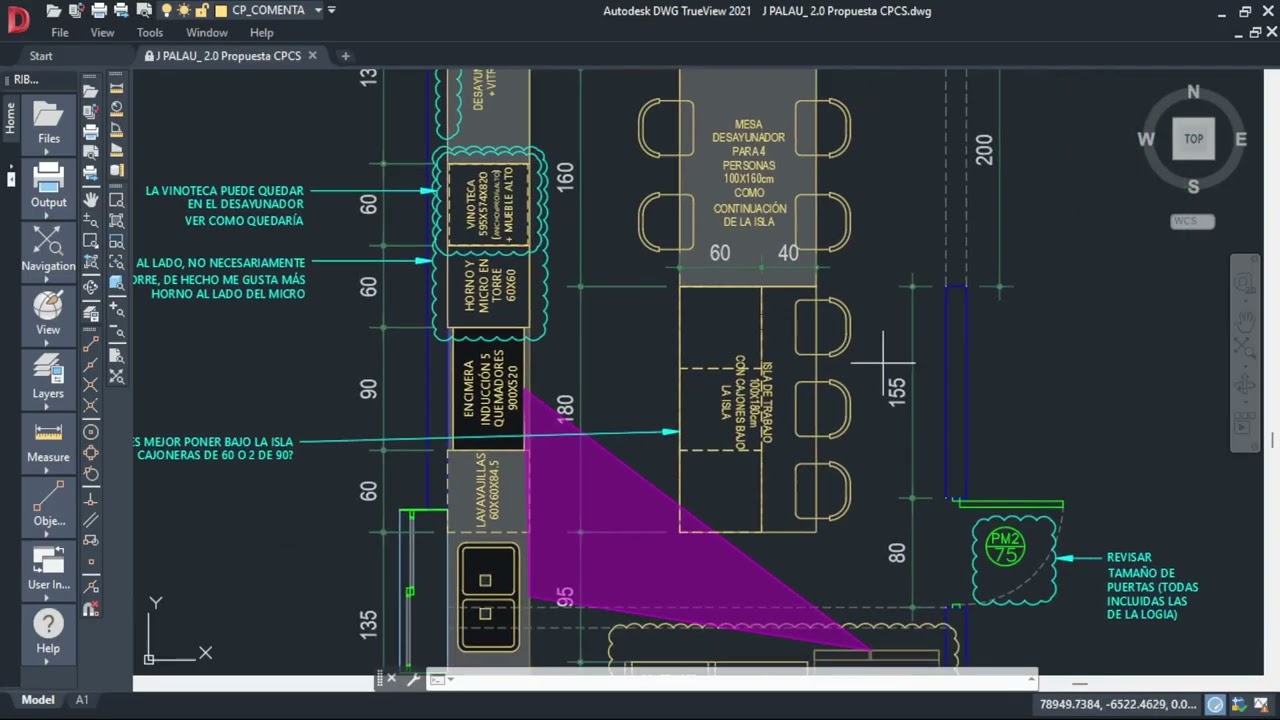Click the Zoom In plus magnifier icon

[x=116, y=309]
